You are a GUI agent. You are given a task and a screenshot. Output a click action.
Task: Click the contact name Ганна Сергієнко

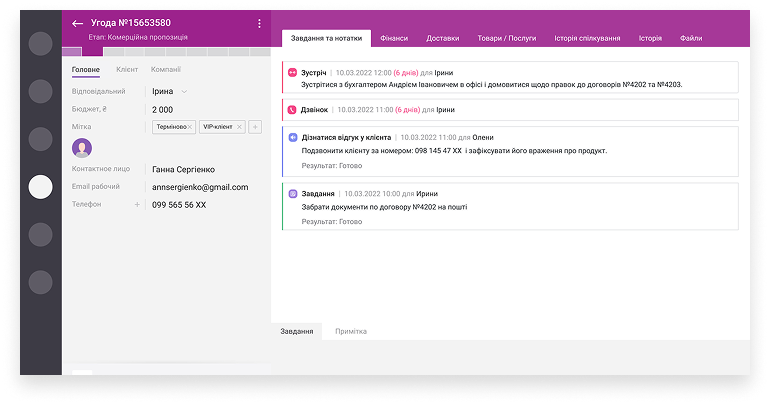183,169
